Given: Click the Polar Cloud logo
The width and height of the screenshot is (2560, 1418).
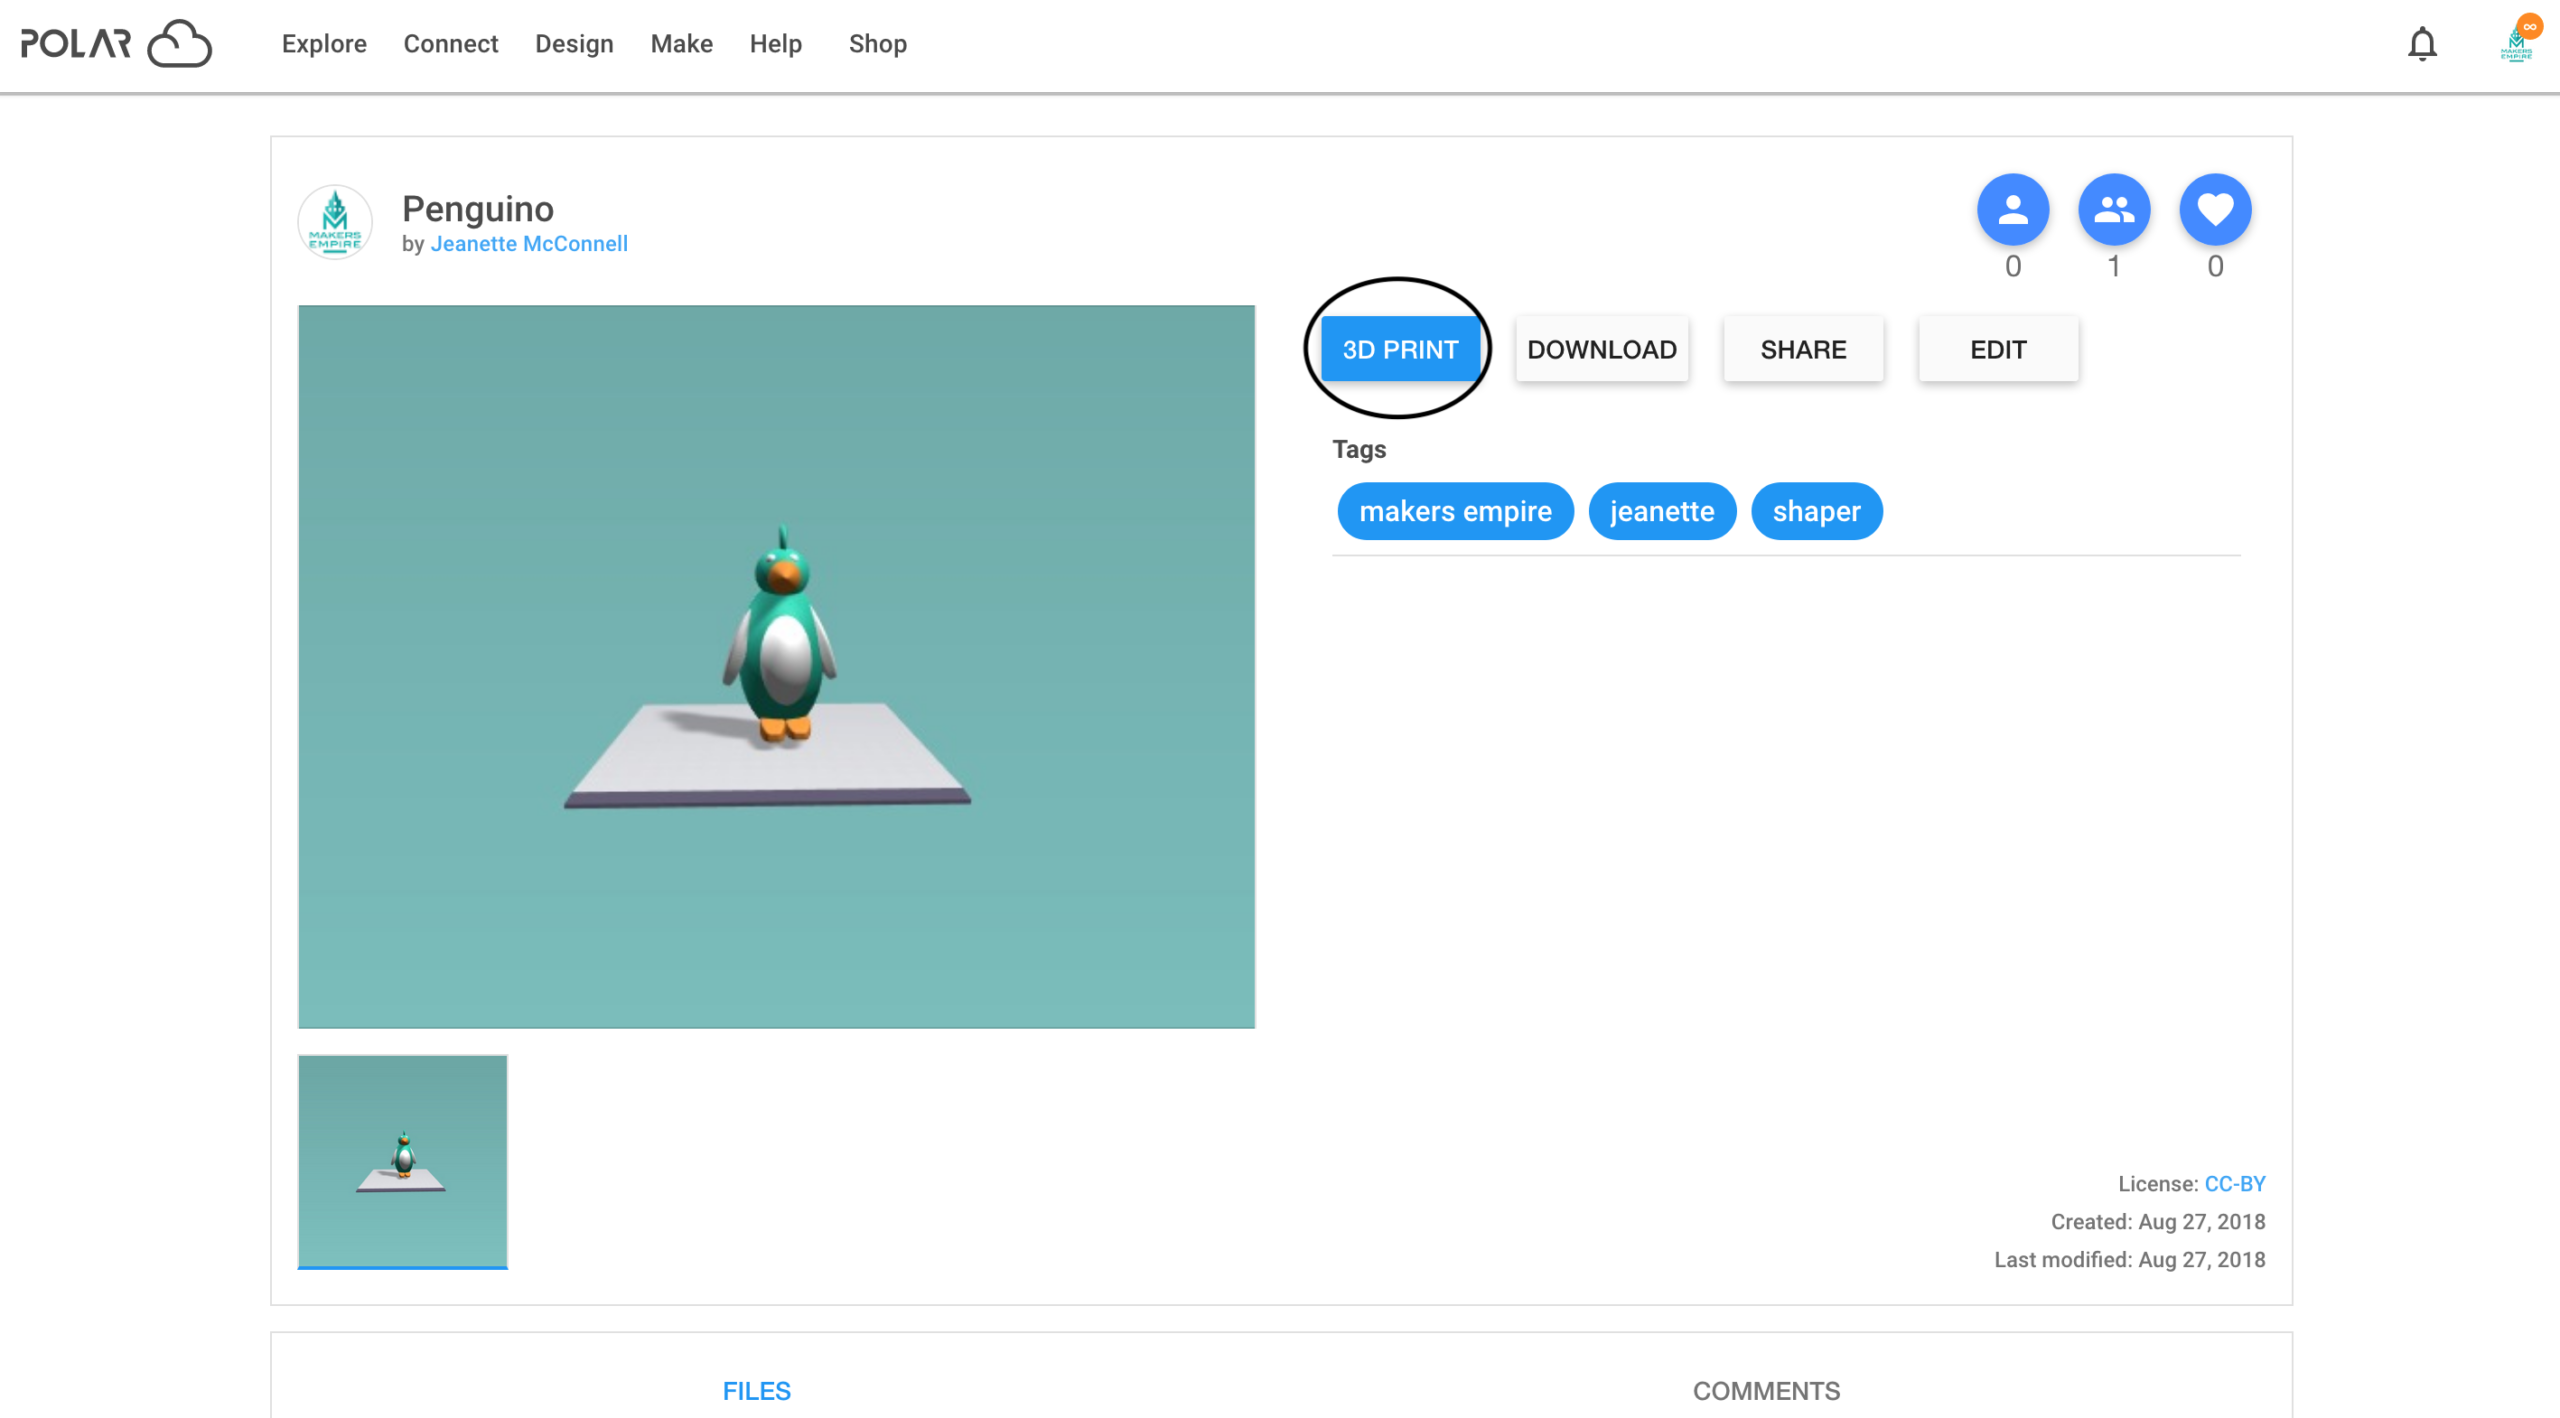Looking at the screenshot, I should 116,44.
